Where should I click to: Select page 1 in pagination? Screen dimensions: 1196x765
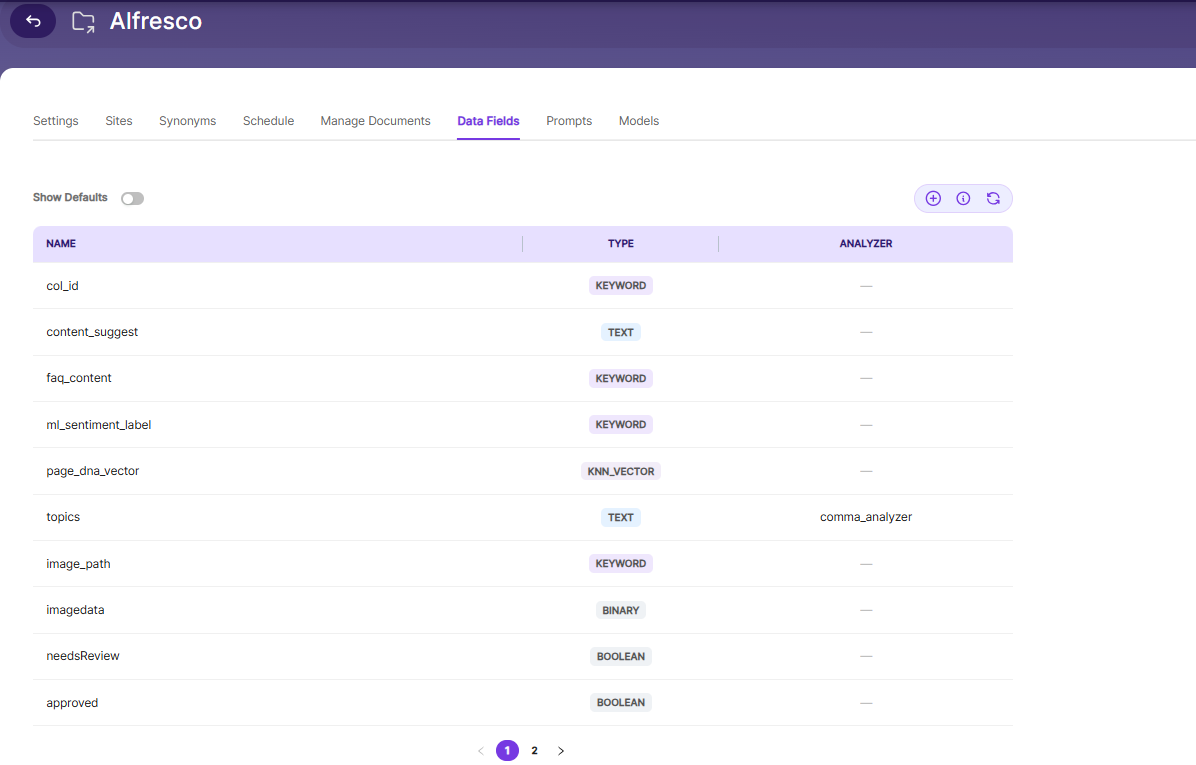tap(507, 751)
